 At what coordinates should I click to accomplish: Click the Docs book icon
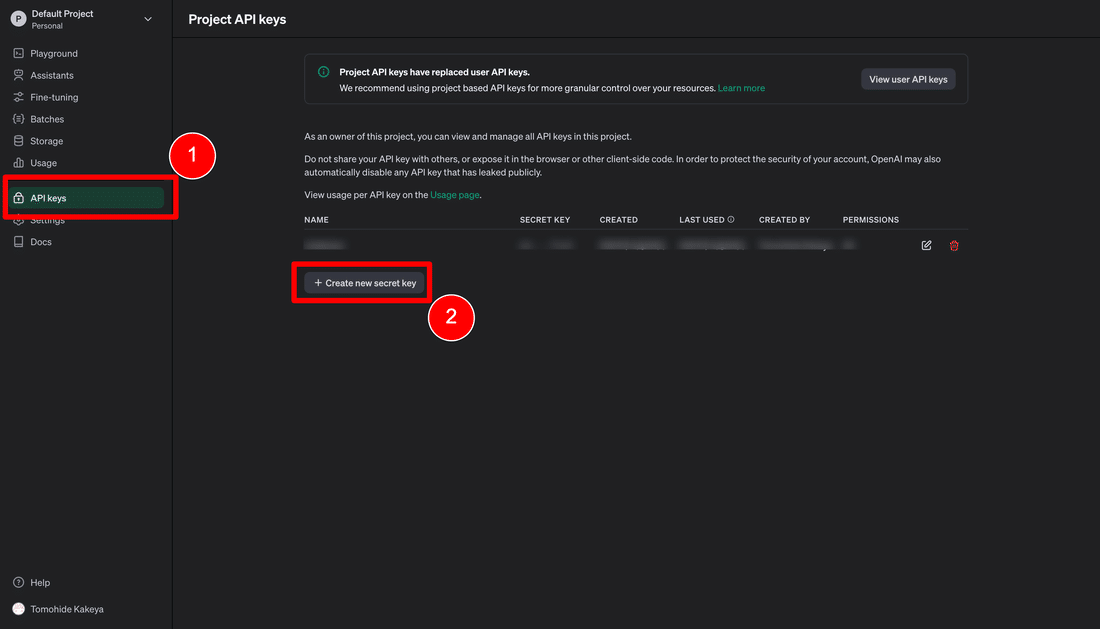click(19, 242)
